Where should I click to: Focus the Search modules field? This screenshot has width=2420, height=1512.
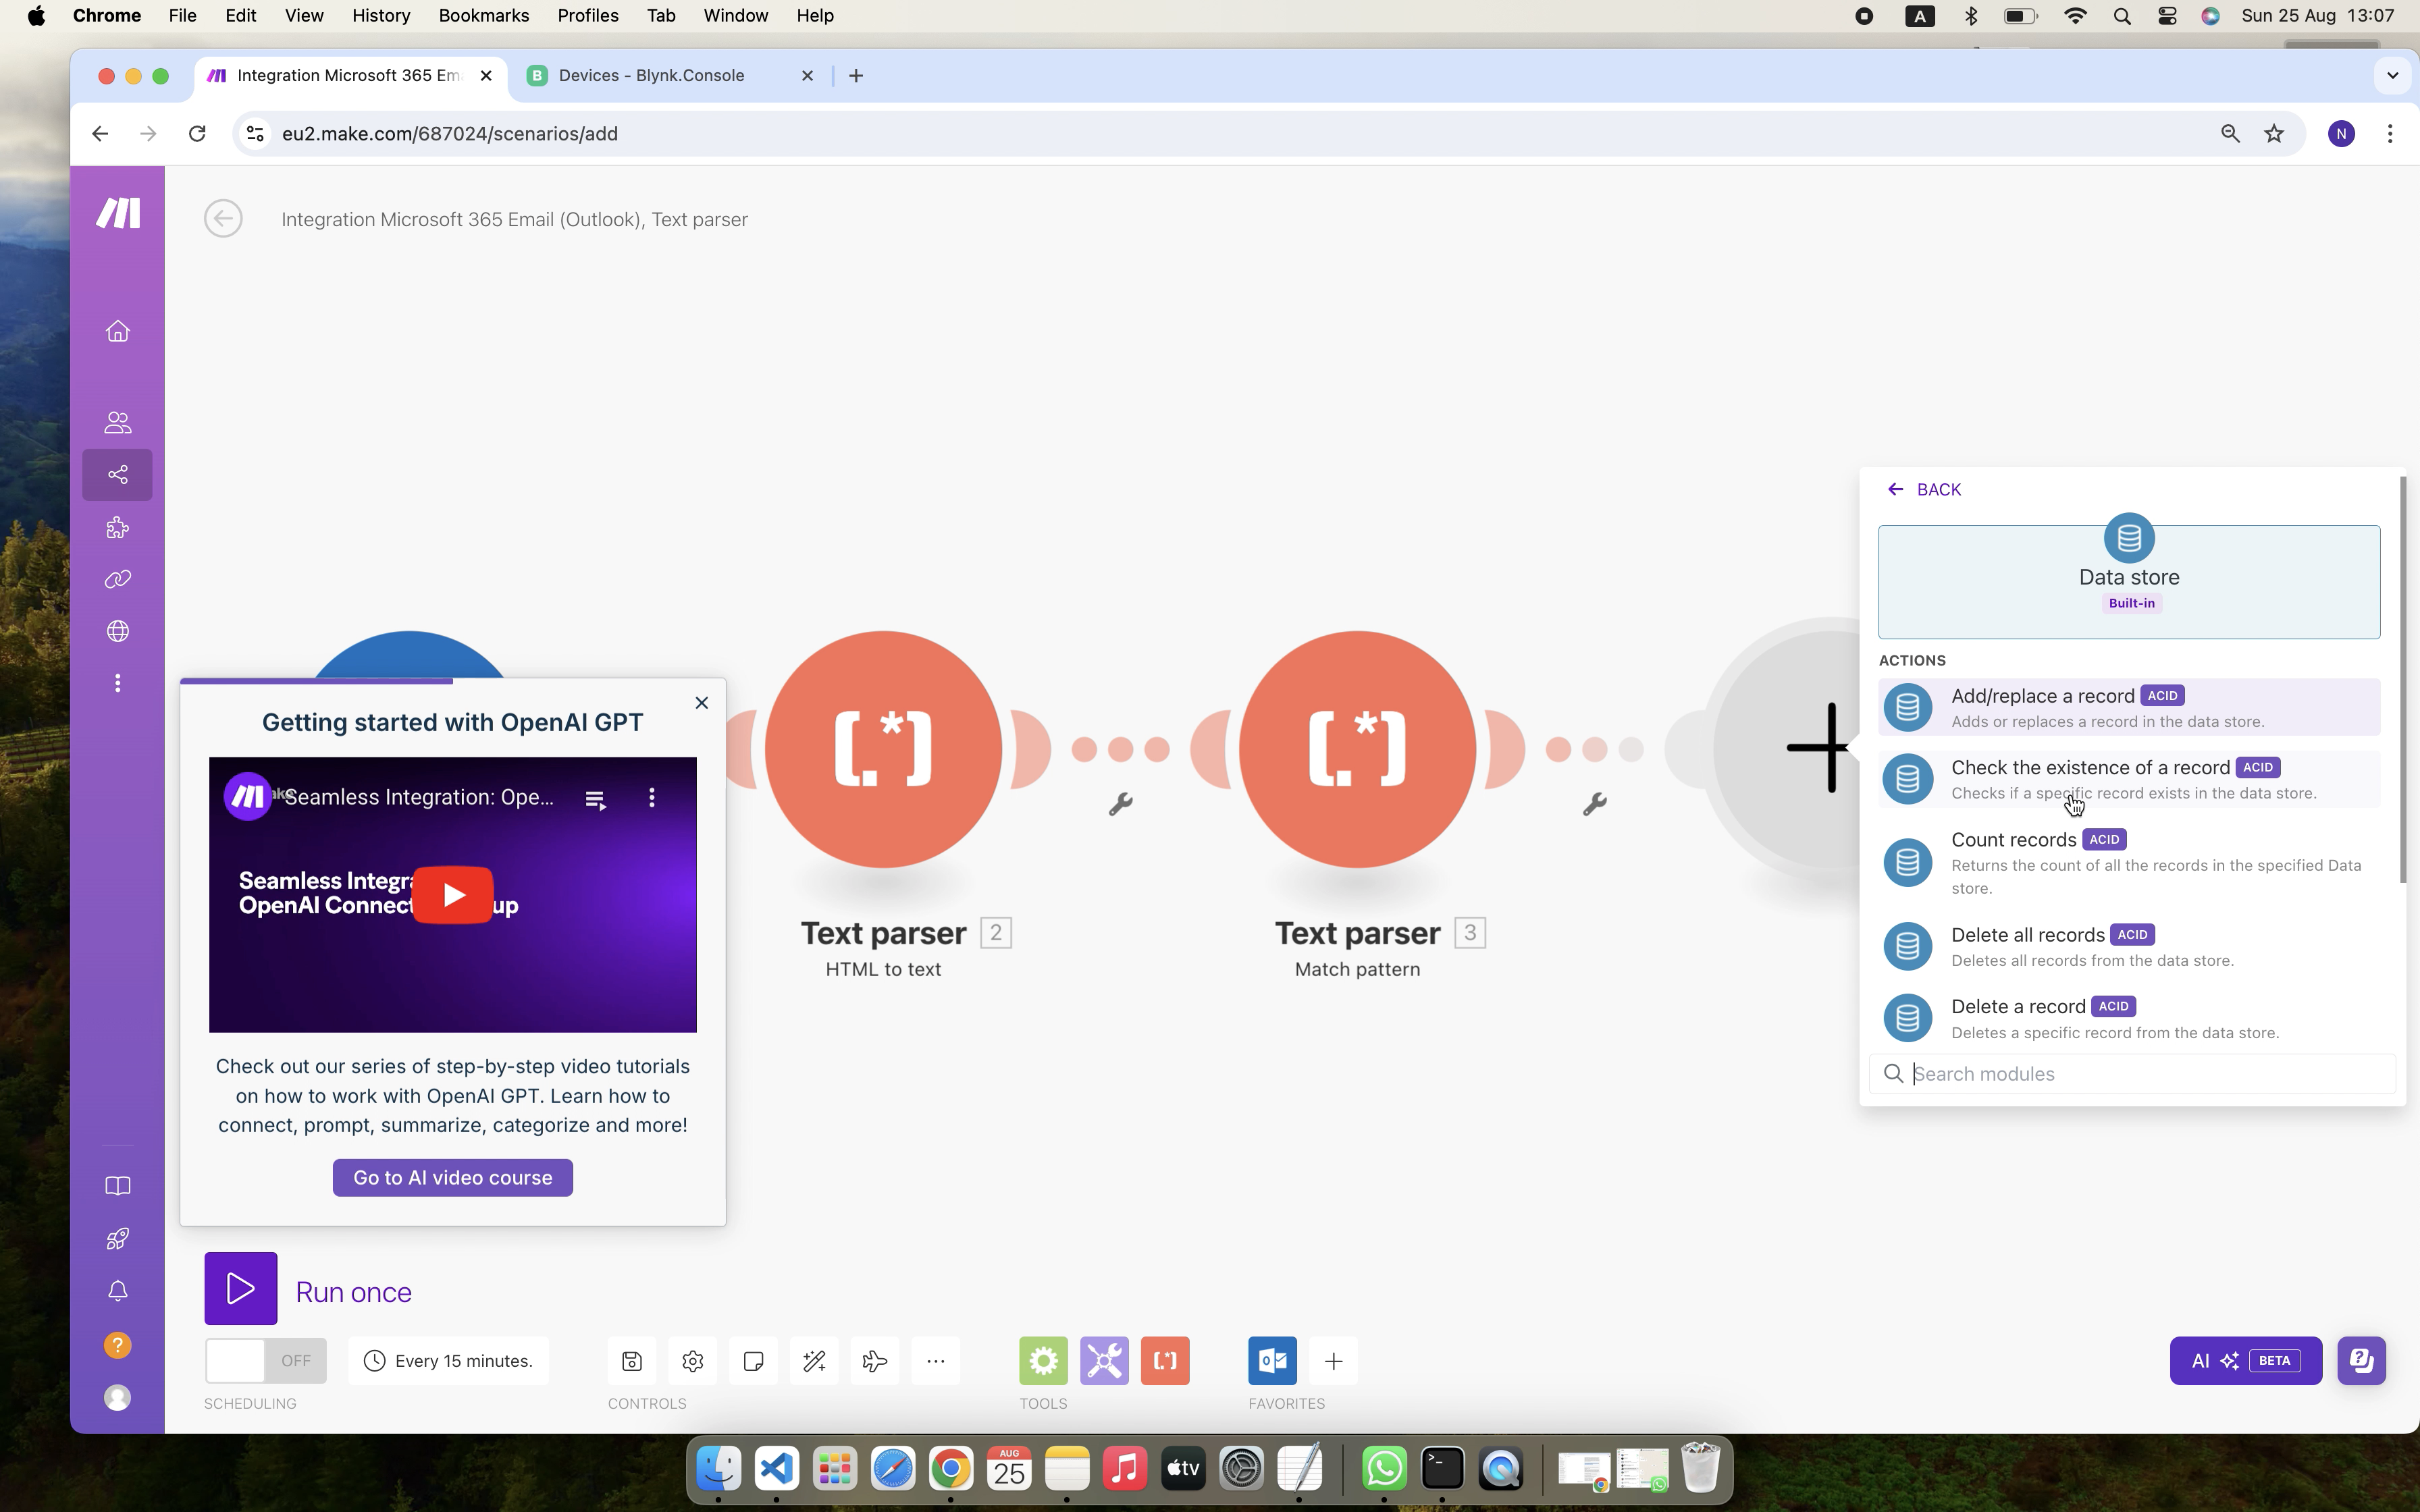(x=2132, y=1074)
